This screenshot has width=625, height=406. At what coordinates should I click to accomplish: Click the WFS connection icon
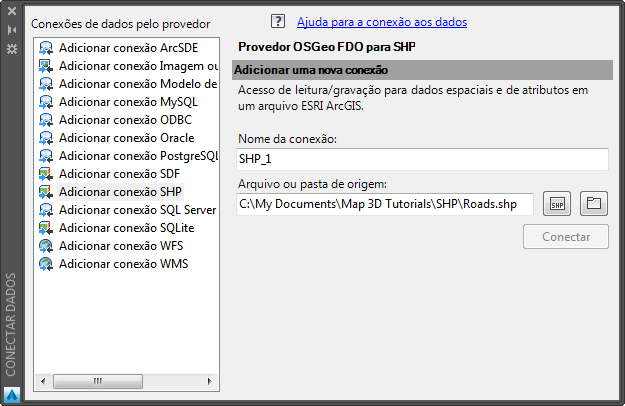[x=46, y=246]
